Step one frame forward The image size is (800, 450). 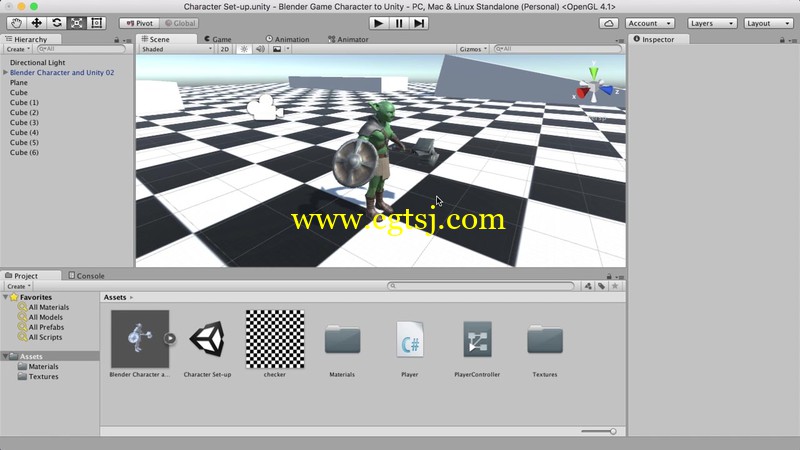pyautogui.click(x=419, y=23)
